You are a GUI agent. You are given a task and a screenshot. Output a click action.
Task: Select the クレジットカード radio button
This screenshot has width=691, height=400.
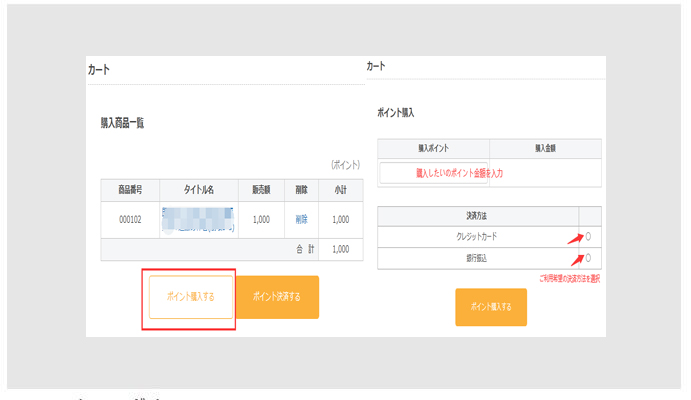point(589,237)
